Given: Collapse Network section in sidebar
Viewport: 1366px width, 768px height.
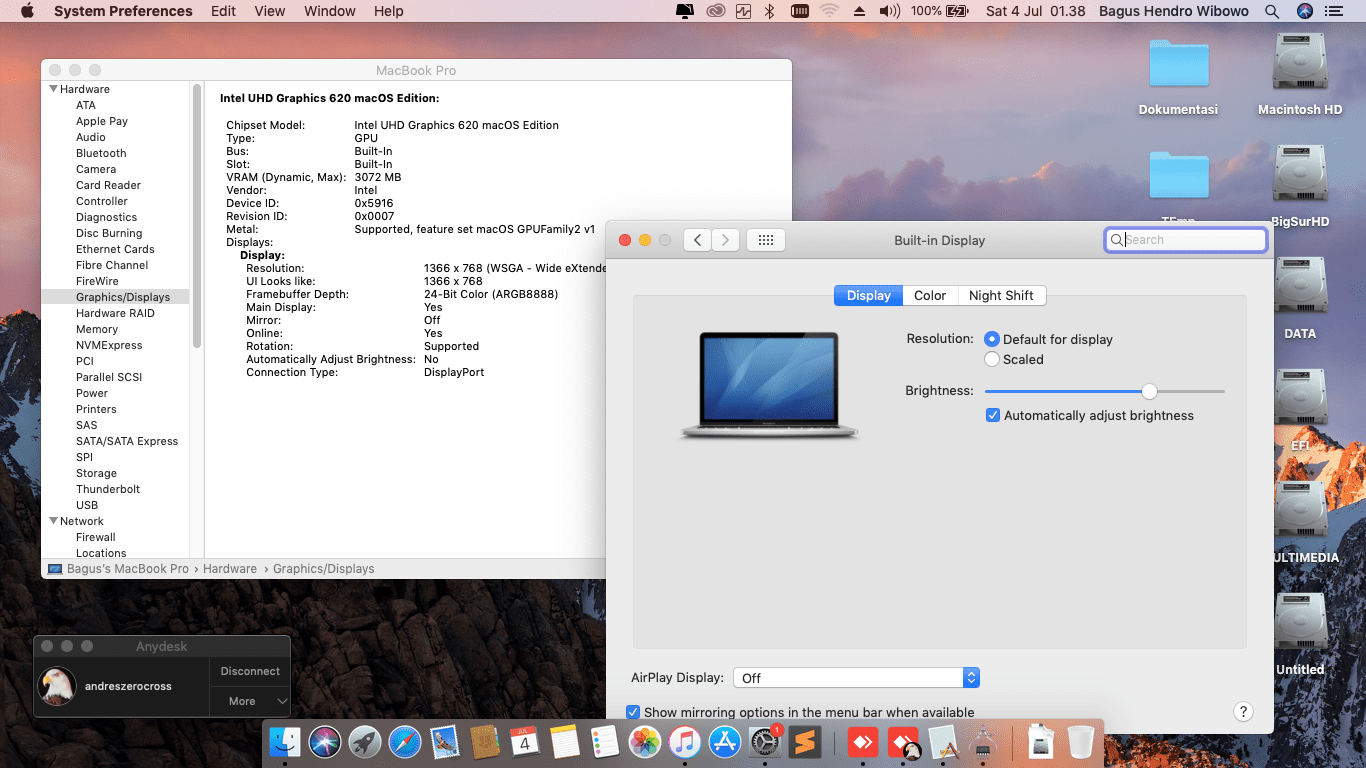Looking at the screenshot, I should 54,521.
